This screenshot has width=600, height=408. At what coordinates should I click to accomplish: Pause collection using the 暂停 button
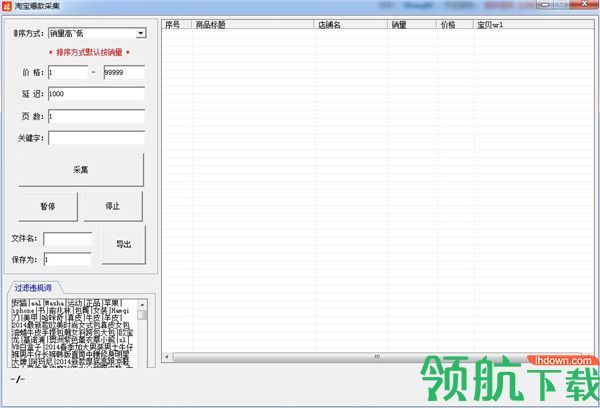48,207
